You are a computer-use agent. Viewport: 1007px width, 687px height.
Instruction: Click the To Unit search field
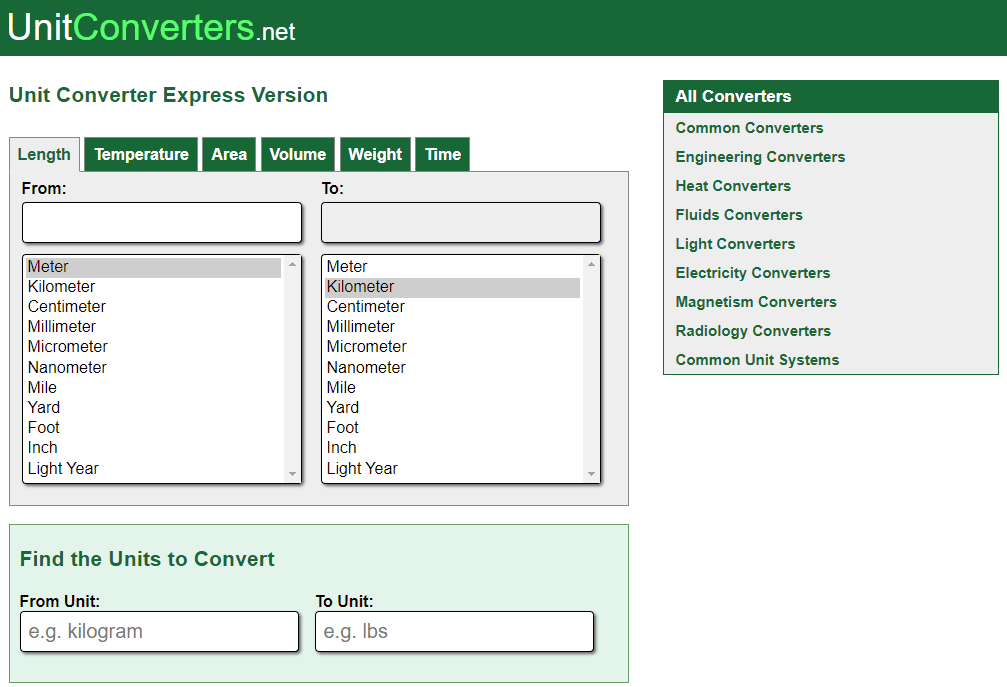click(455, 632)
